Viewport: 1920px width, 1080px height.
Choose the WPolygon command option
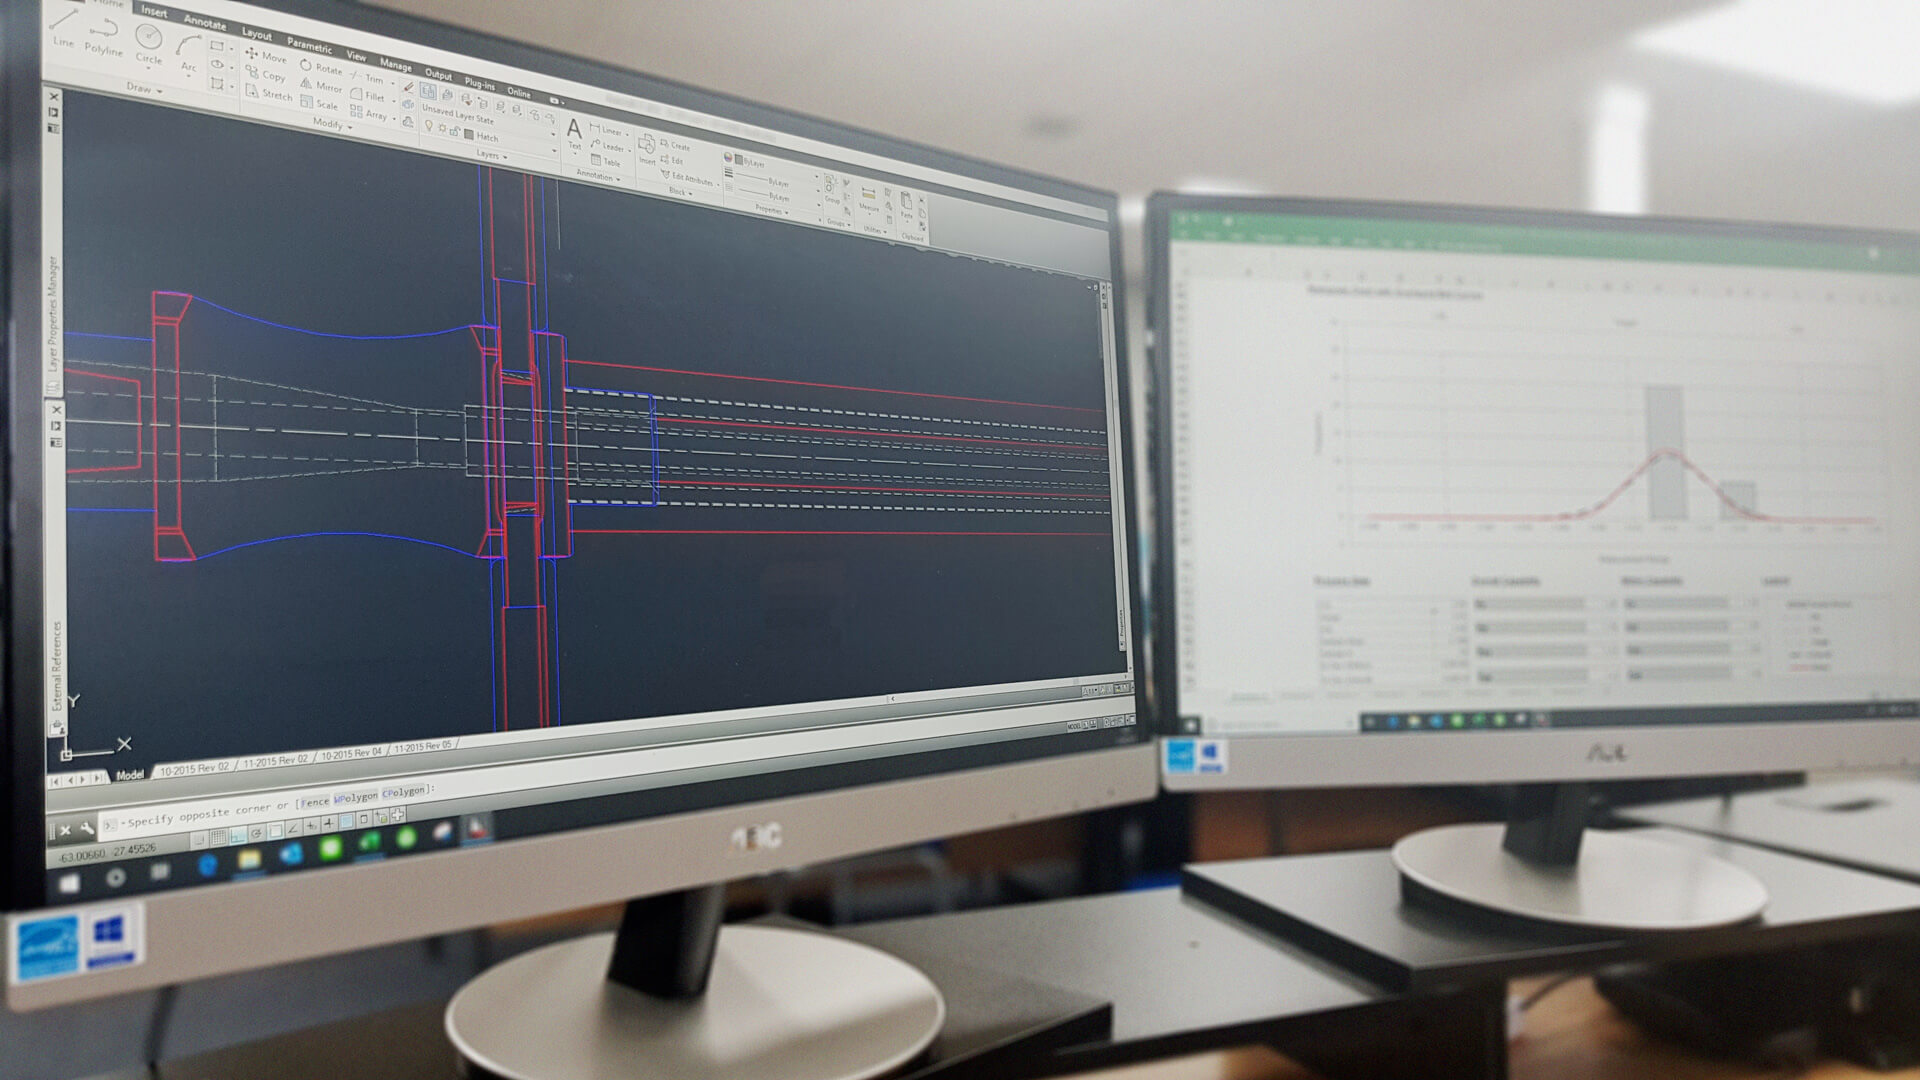point(356,798)
